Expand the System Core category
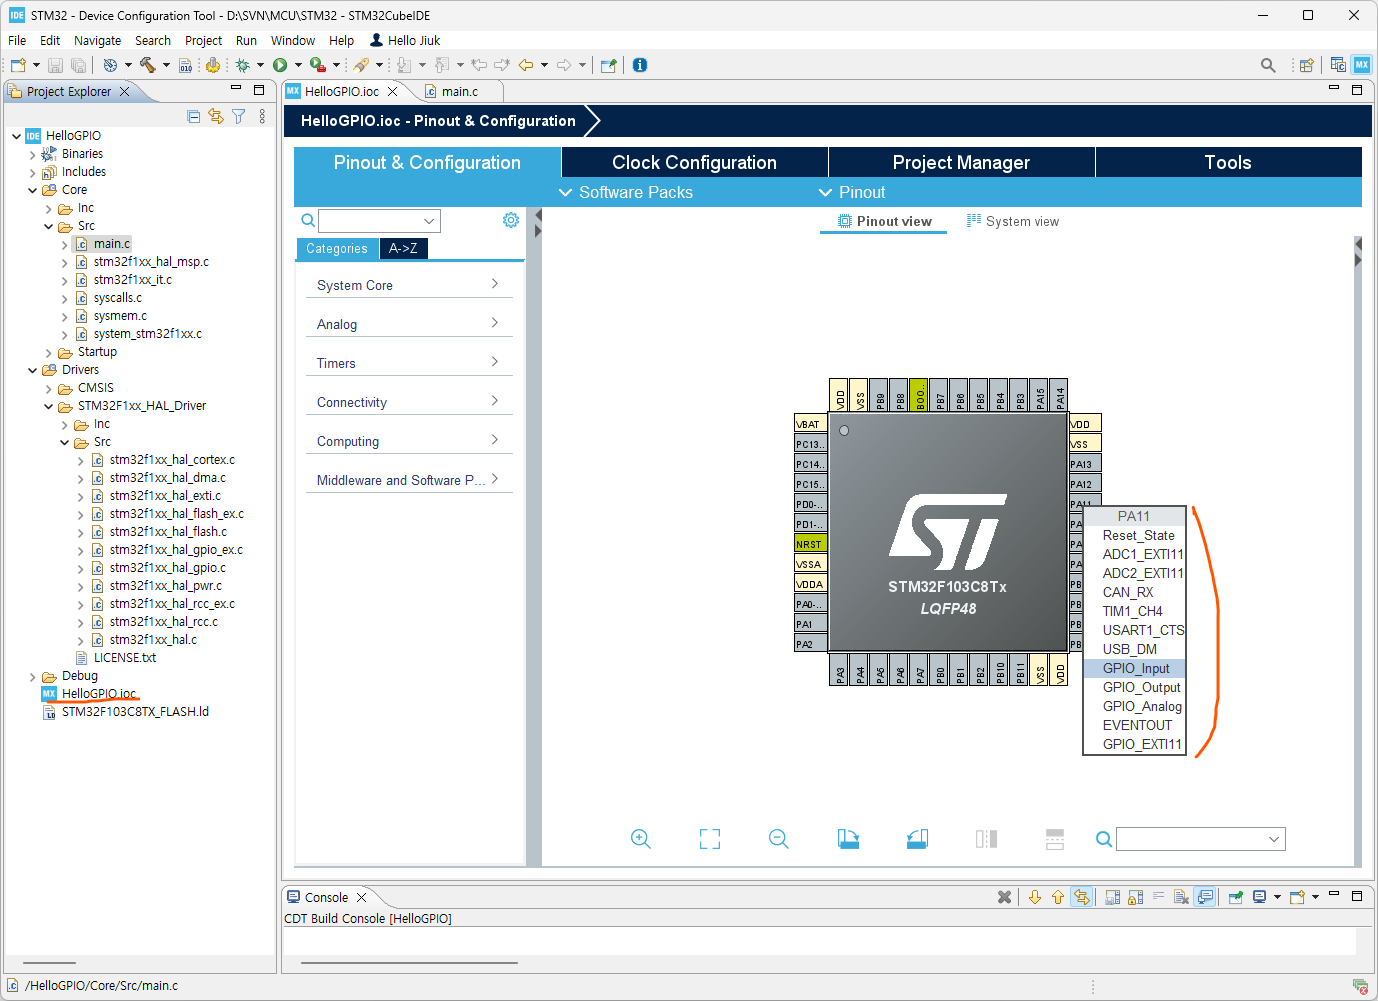 click(409, 285)
